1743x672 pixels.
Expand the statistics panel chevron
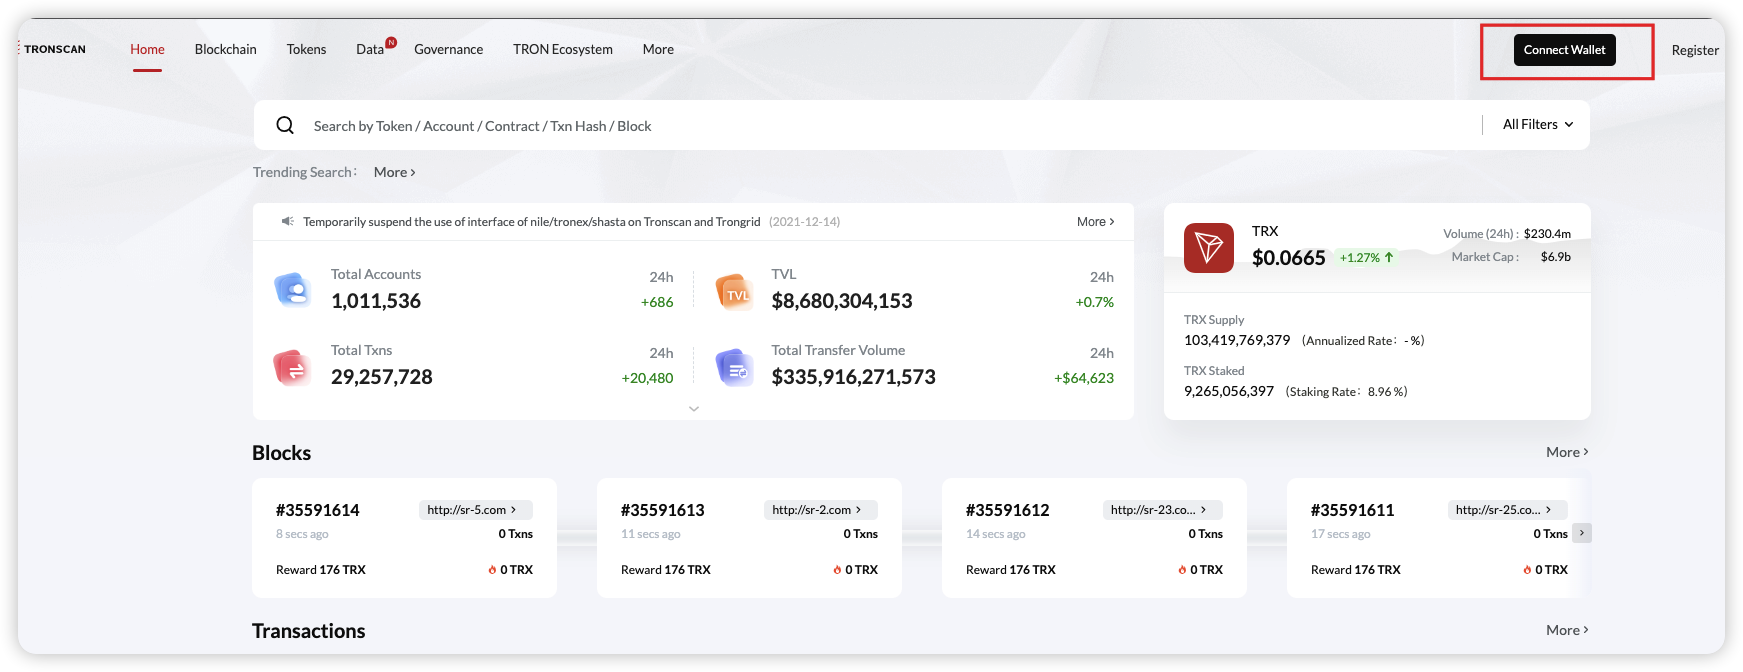point(694,408)
